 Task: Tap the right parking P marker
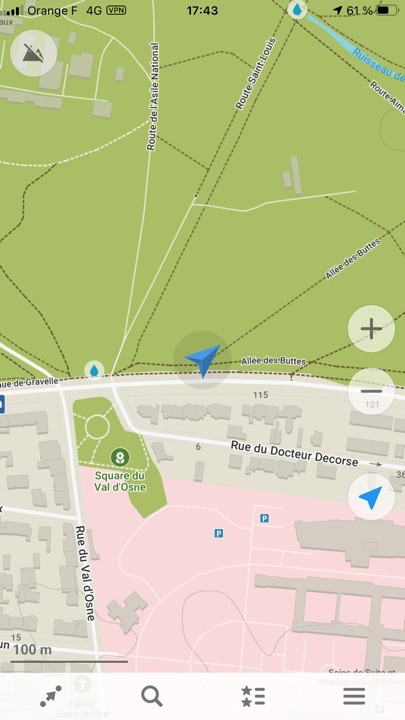tap(264, 518)
